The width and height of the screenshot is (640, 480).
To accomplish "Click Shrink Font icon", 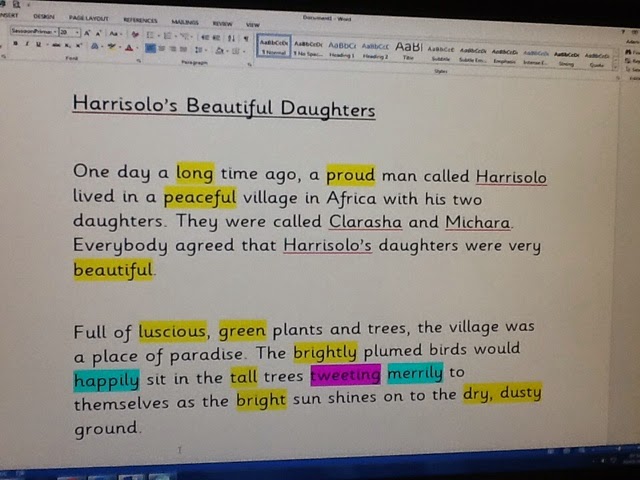I will pyautogui.click(x=98, y=33).
